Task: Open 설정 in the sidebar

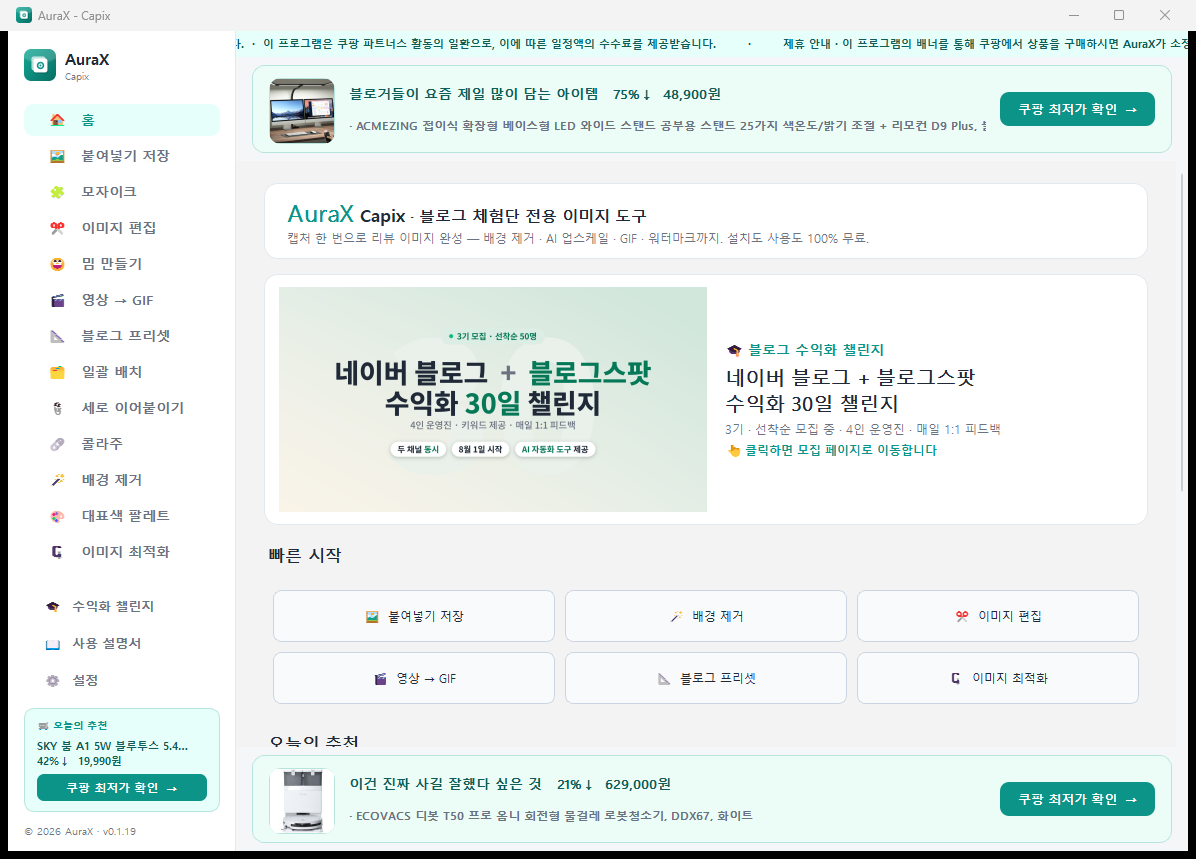Action: tap(122, 680)
